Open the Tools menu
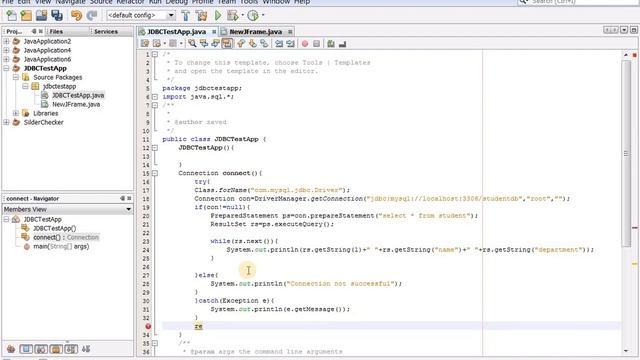The width and height of the screenshot is (640, 360). click(x=249, y=2)
